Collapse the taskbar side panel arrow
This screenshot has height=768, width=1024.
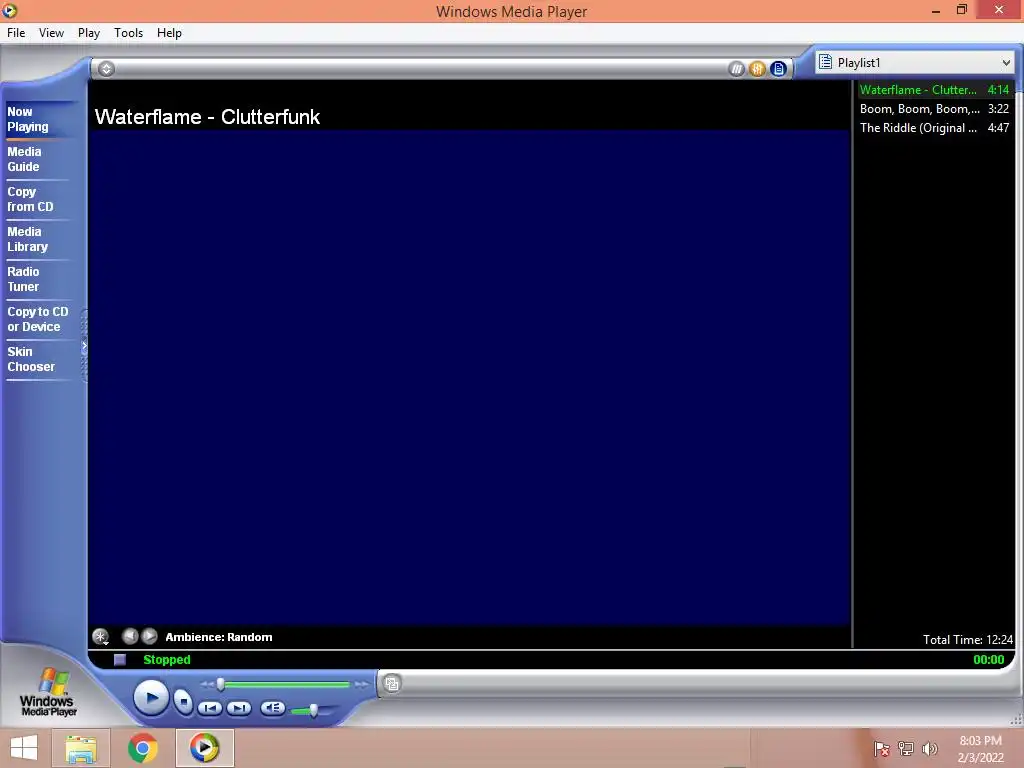(x=84, y=346)
